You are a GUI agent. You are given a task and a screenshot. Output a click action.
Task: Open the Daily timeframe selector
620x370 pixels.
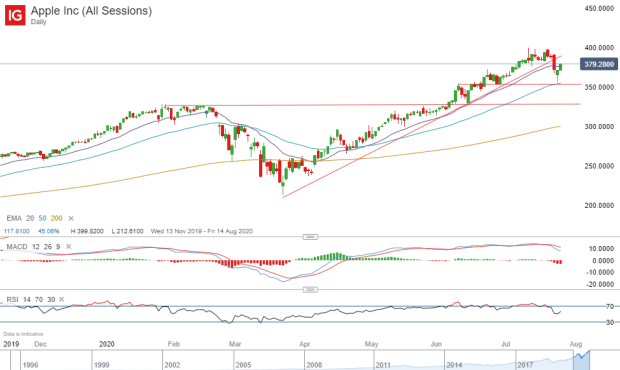coord(38,22)
